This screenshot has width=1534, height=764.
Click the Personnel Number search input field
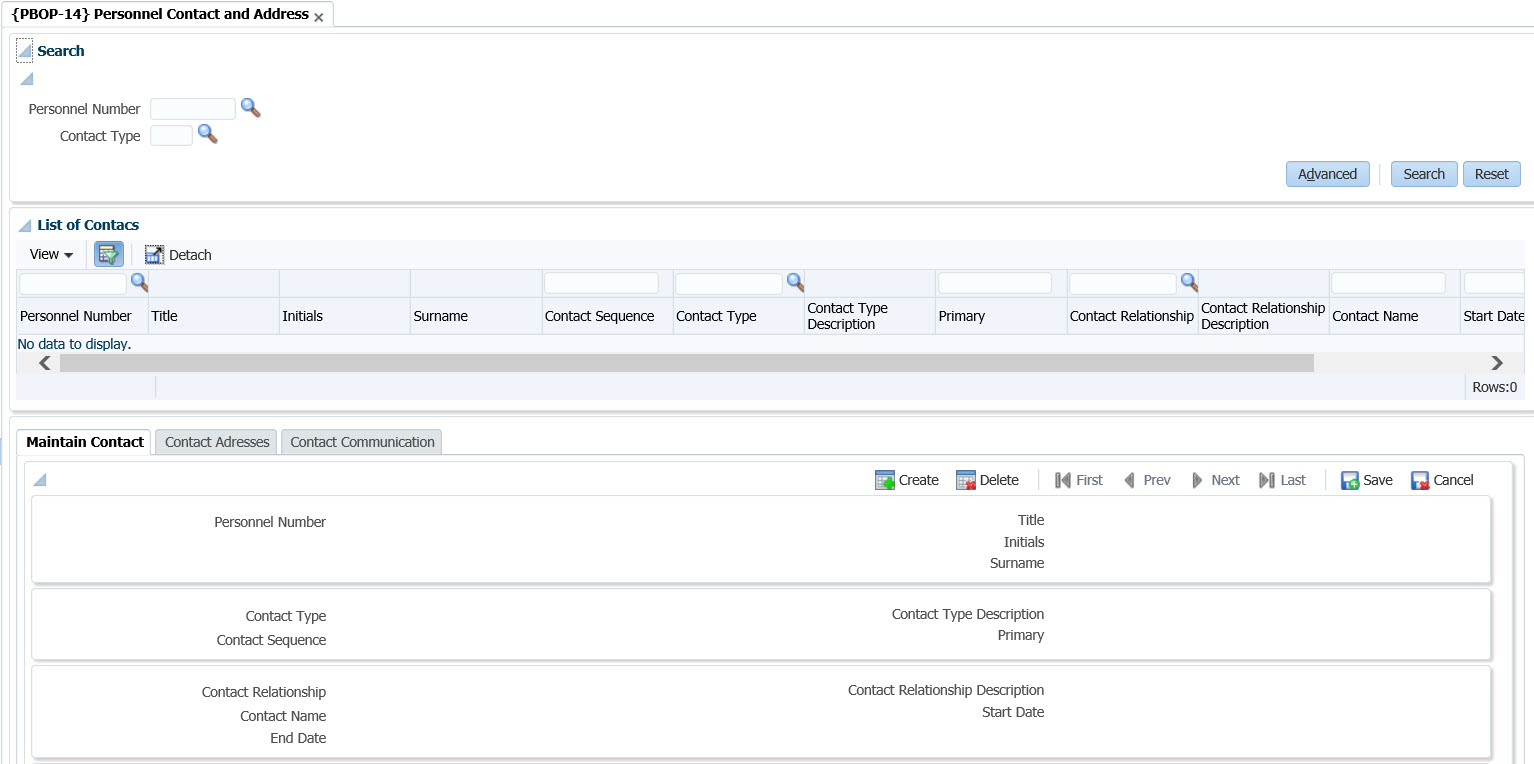[192, 109]
